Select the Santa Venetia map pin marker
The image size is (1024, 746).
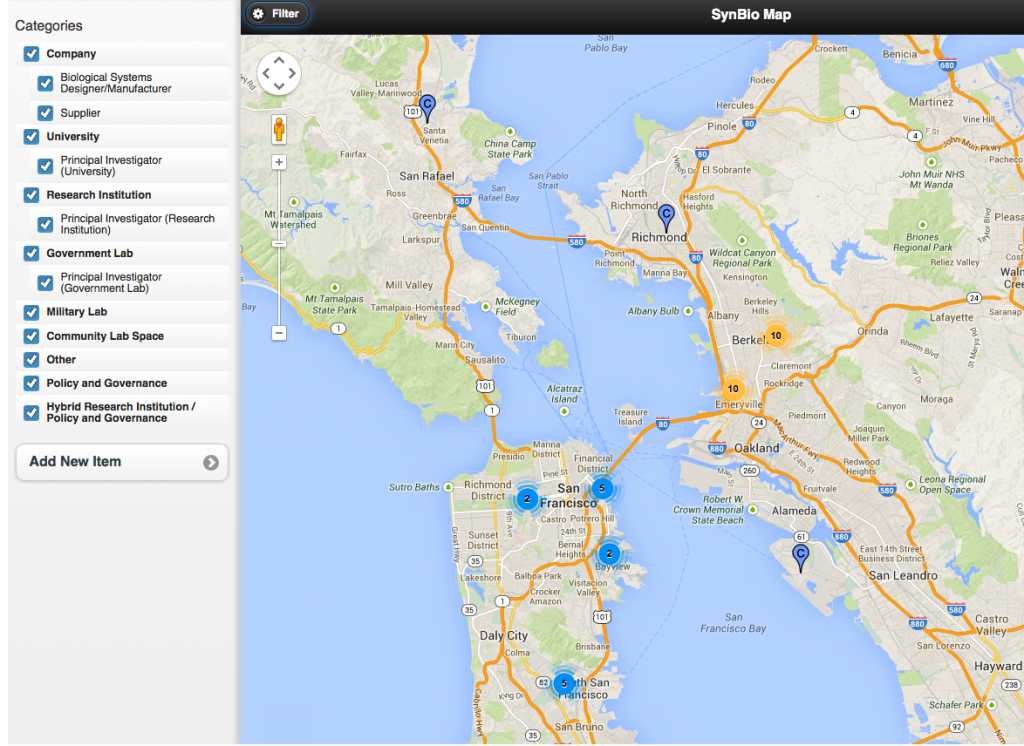point(427,106)
